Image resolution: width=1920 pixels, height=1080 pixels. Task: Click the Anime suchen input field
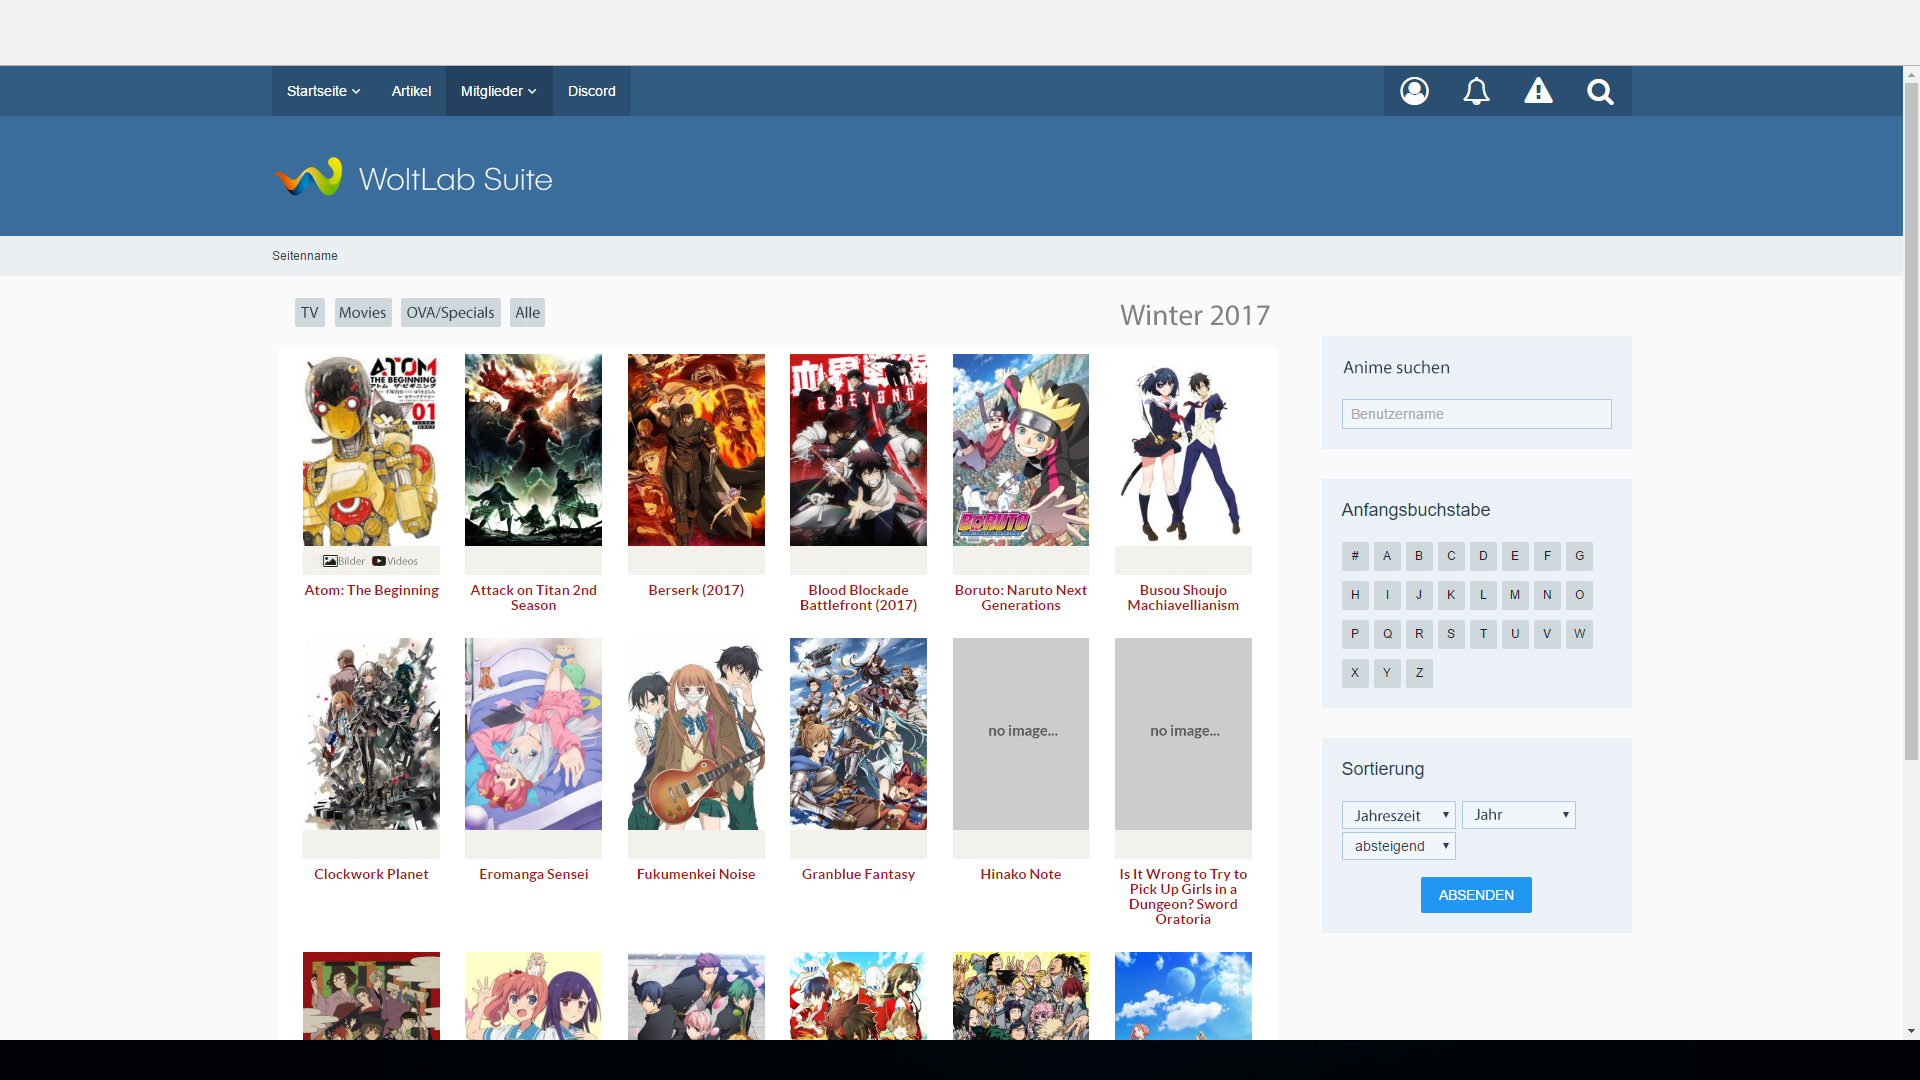1476,414
